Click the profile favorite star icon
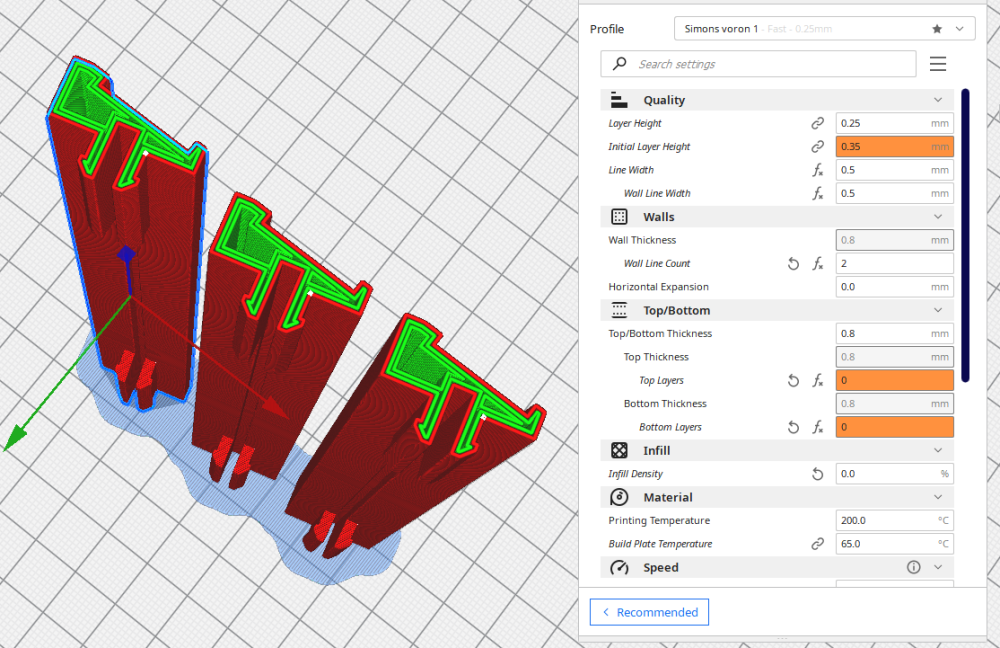Screen dimensions: 1000x648 click(937, 29)
